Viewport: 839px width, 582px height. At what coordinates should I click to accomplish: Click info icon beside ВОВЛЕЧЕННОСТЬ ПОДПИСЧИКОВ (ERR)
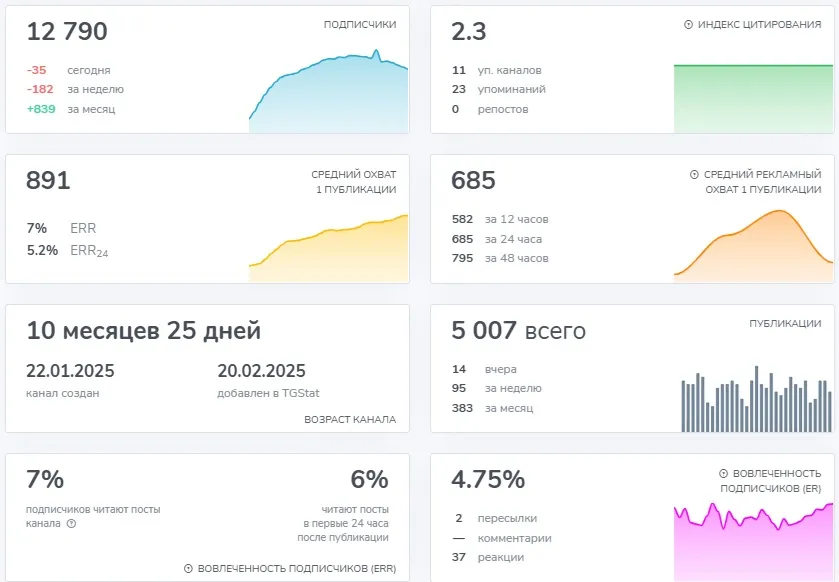[x=188, y=569]
